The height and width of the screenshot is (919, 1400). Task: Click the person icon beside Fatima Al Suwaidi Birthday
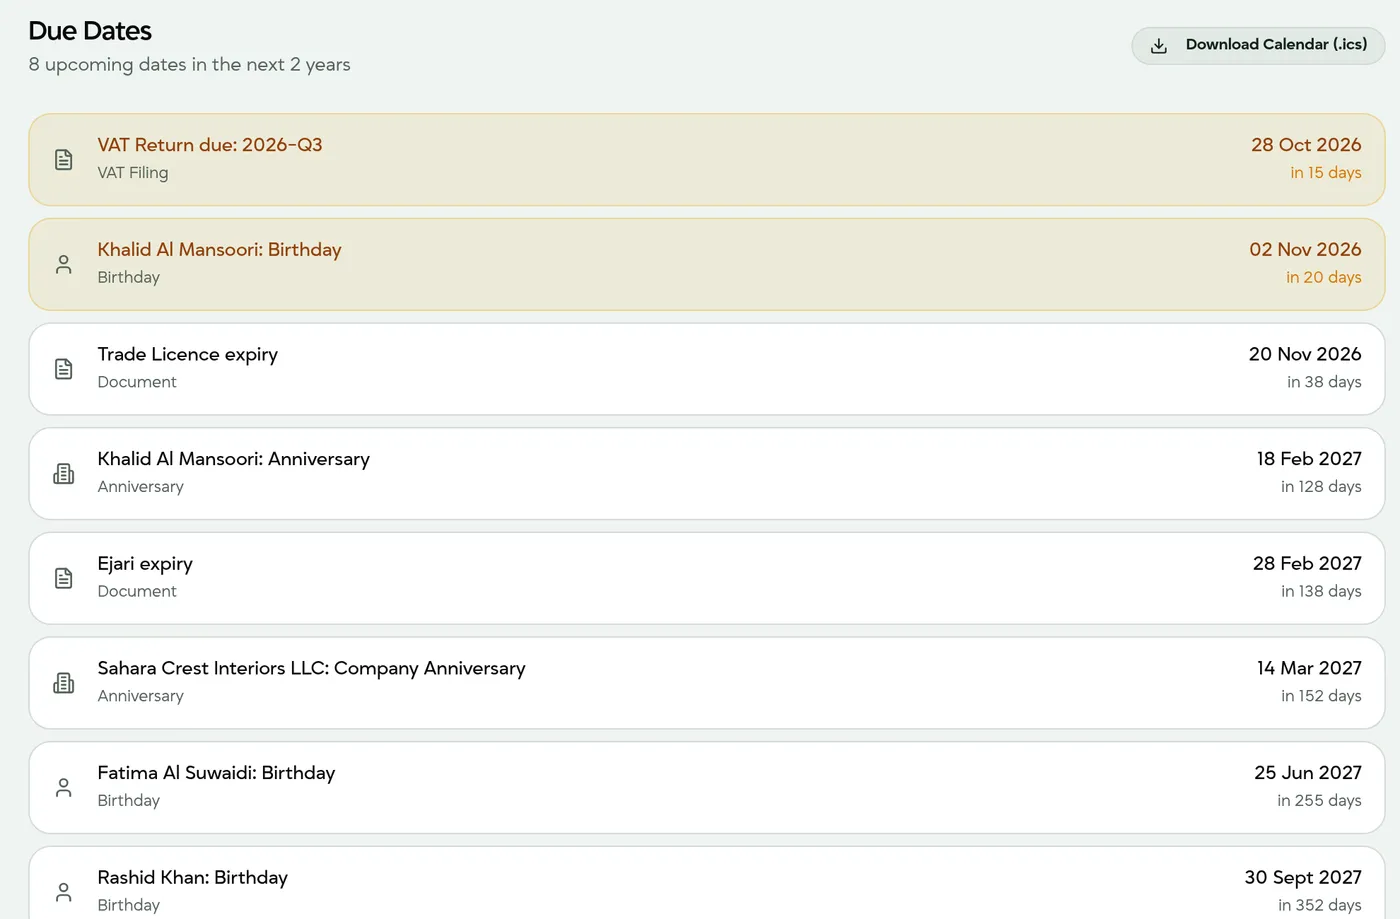tap(64, 788)
